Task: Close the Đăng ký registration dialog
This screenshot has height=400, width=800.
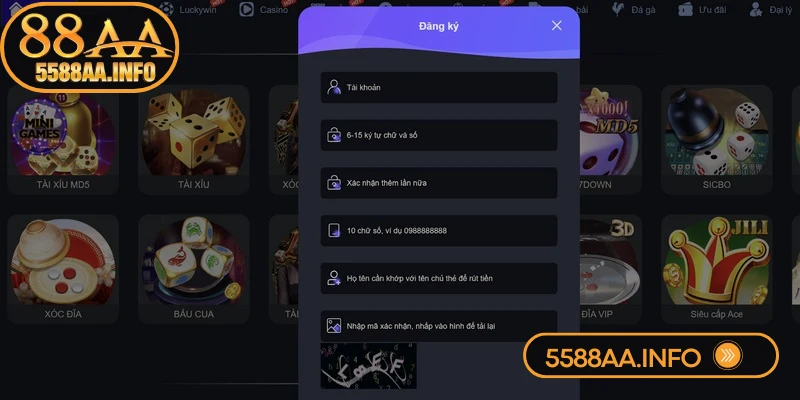Action: pos(557,26)
